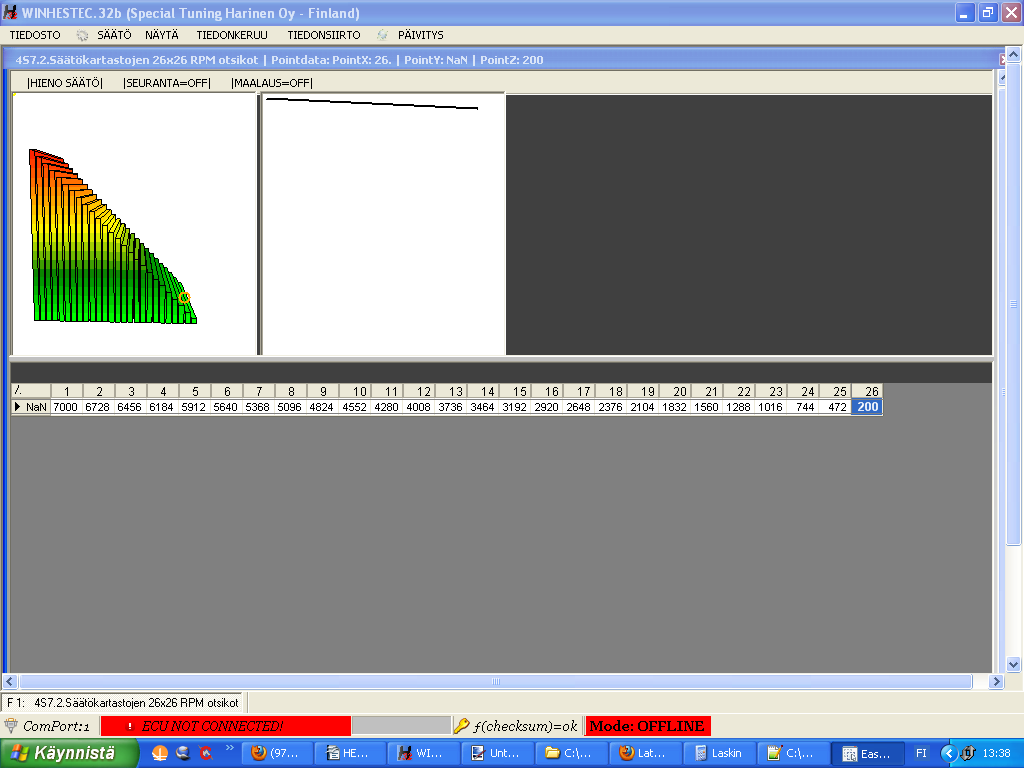This screenshot has width=1024, height=768.
Task: Click the table corner select-all cell
Action: coord(31,391)
